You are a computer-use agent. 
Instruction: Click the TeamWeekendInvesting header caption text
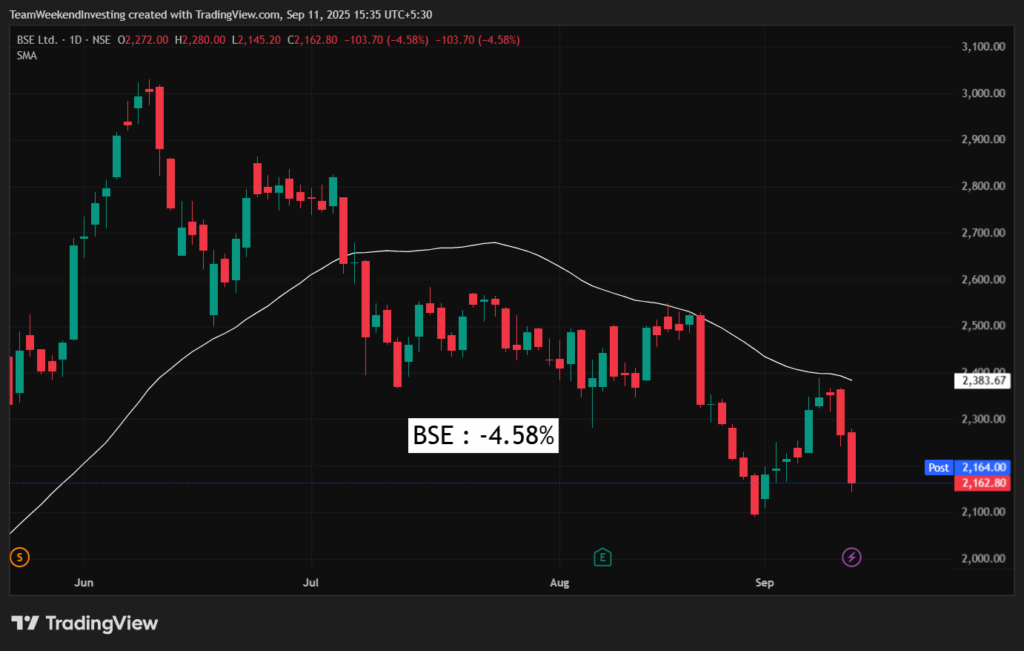pyautogui.click(x=221, y=14)
